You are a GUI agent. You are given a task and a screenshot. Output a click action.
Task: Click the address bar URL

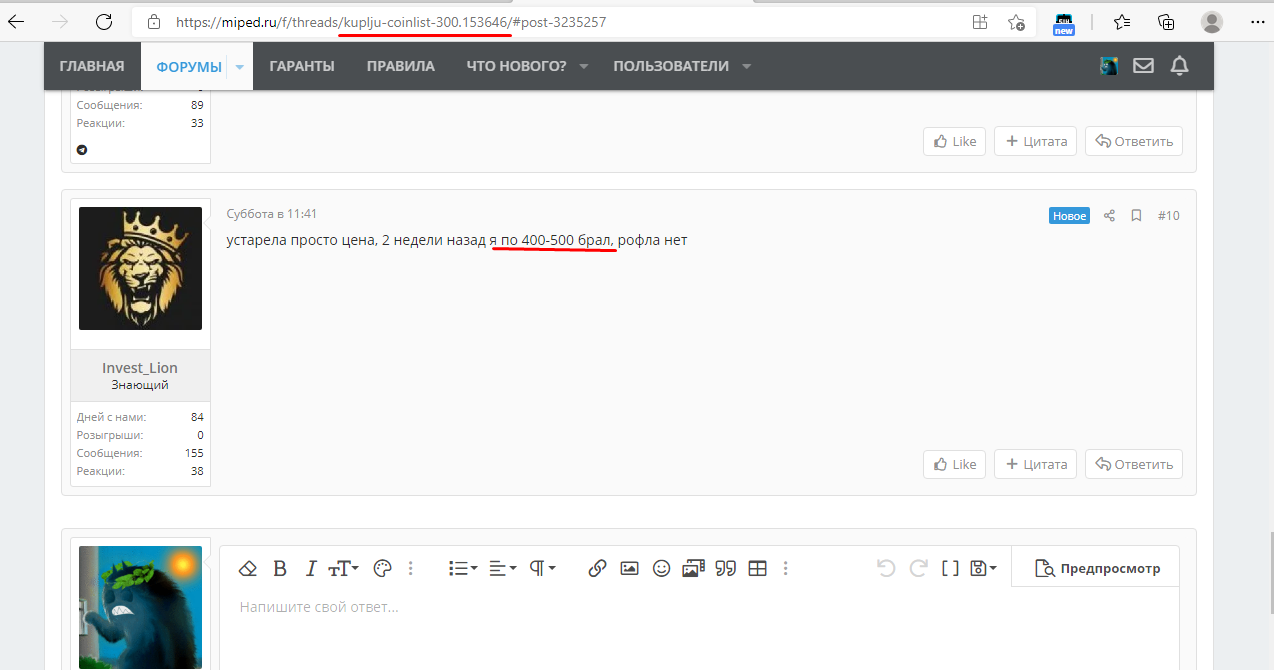pos(391,21)
